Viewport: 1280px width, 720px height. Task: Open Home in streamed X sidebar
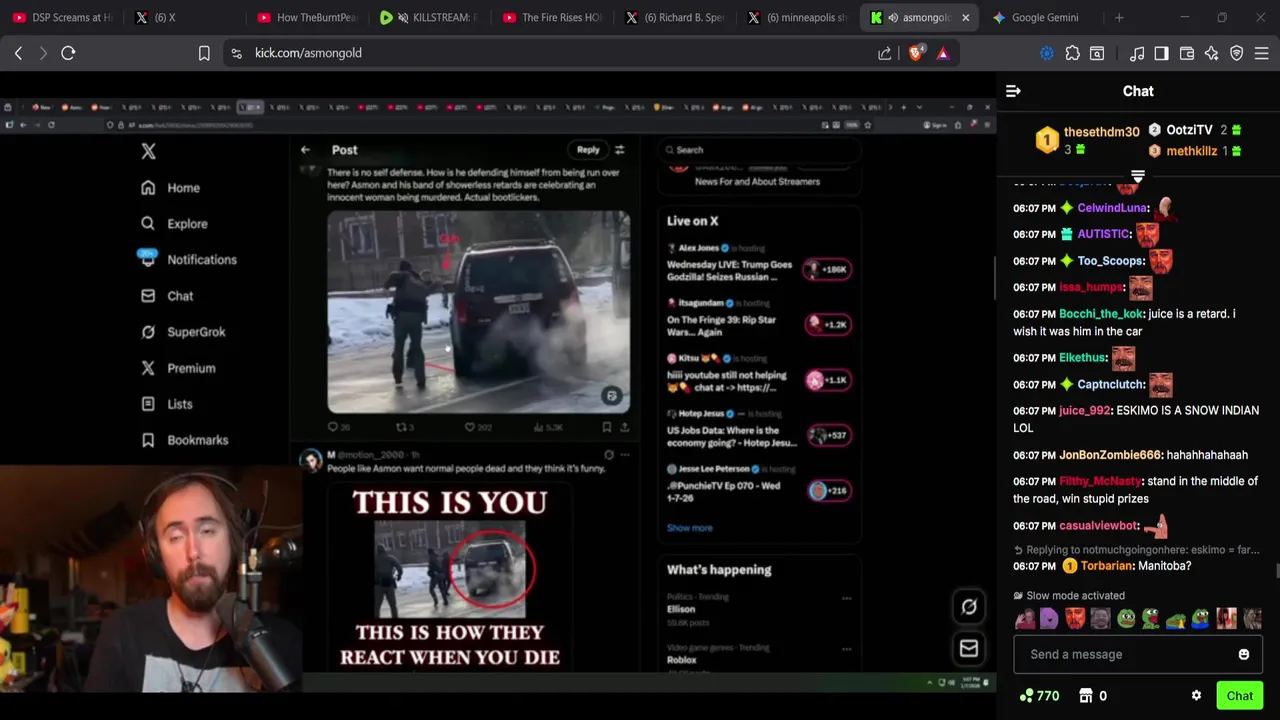coord(171,188)
